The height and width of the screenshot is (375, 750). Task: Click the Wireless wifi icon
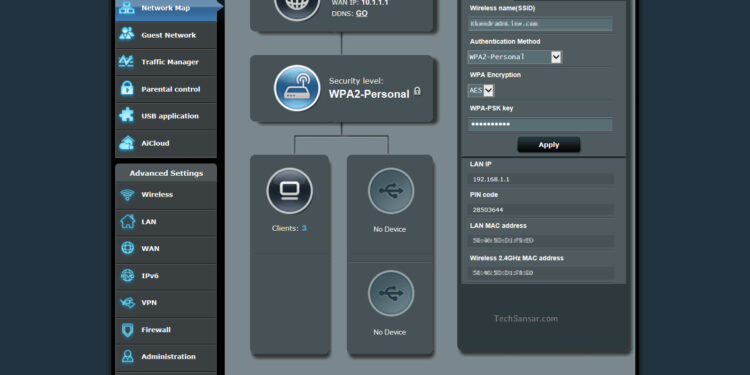(127, 194)
